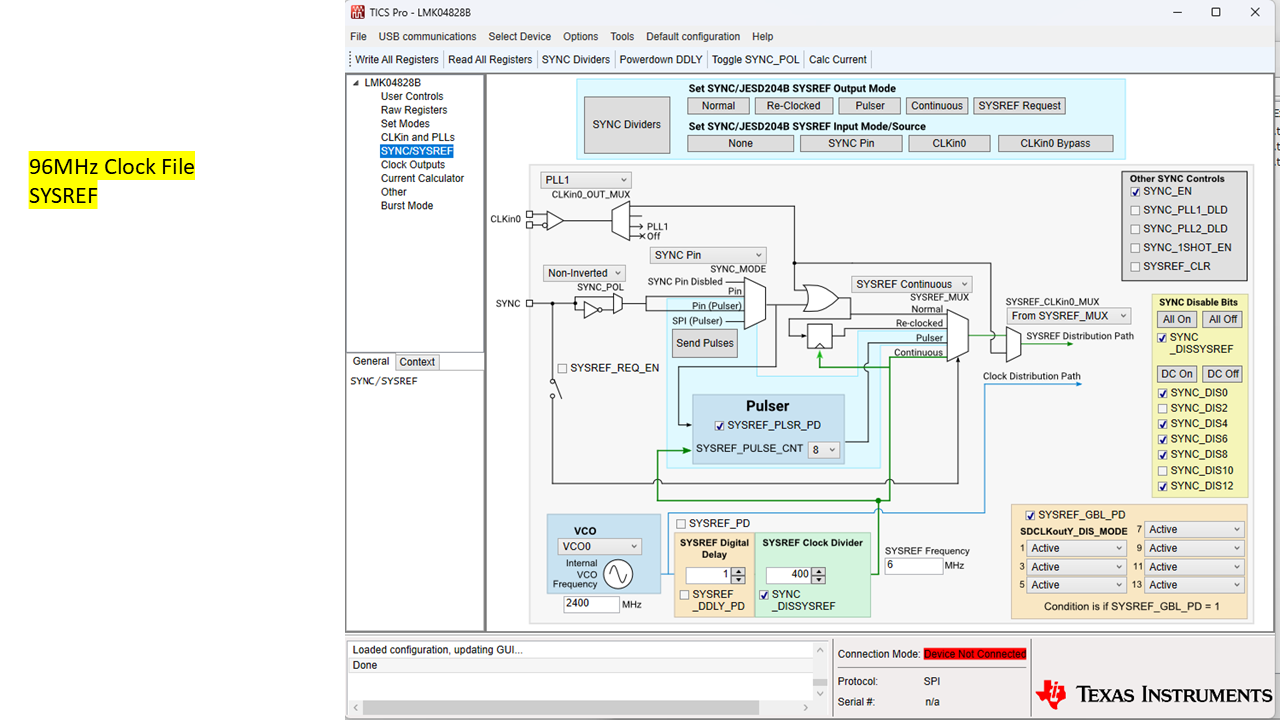
Task: Select Burst Mode in the tree
Action: [407, 206]
